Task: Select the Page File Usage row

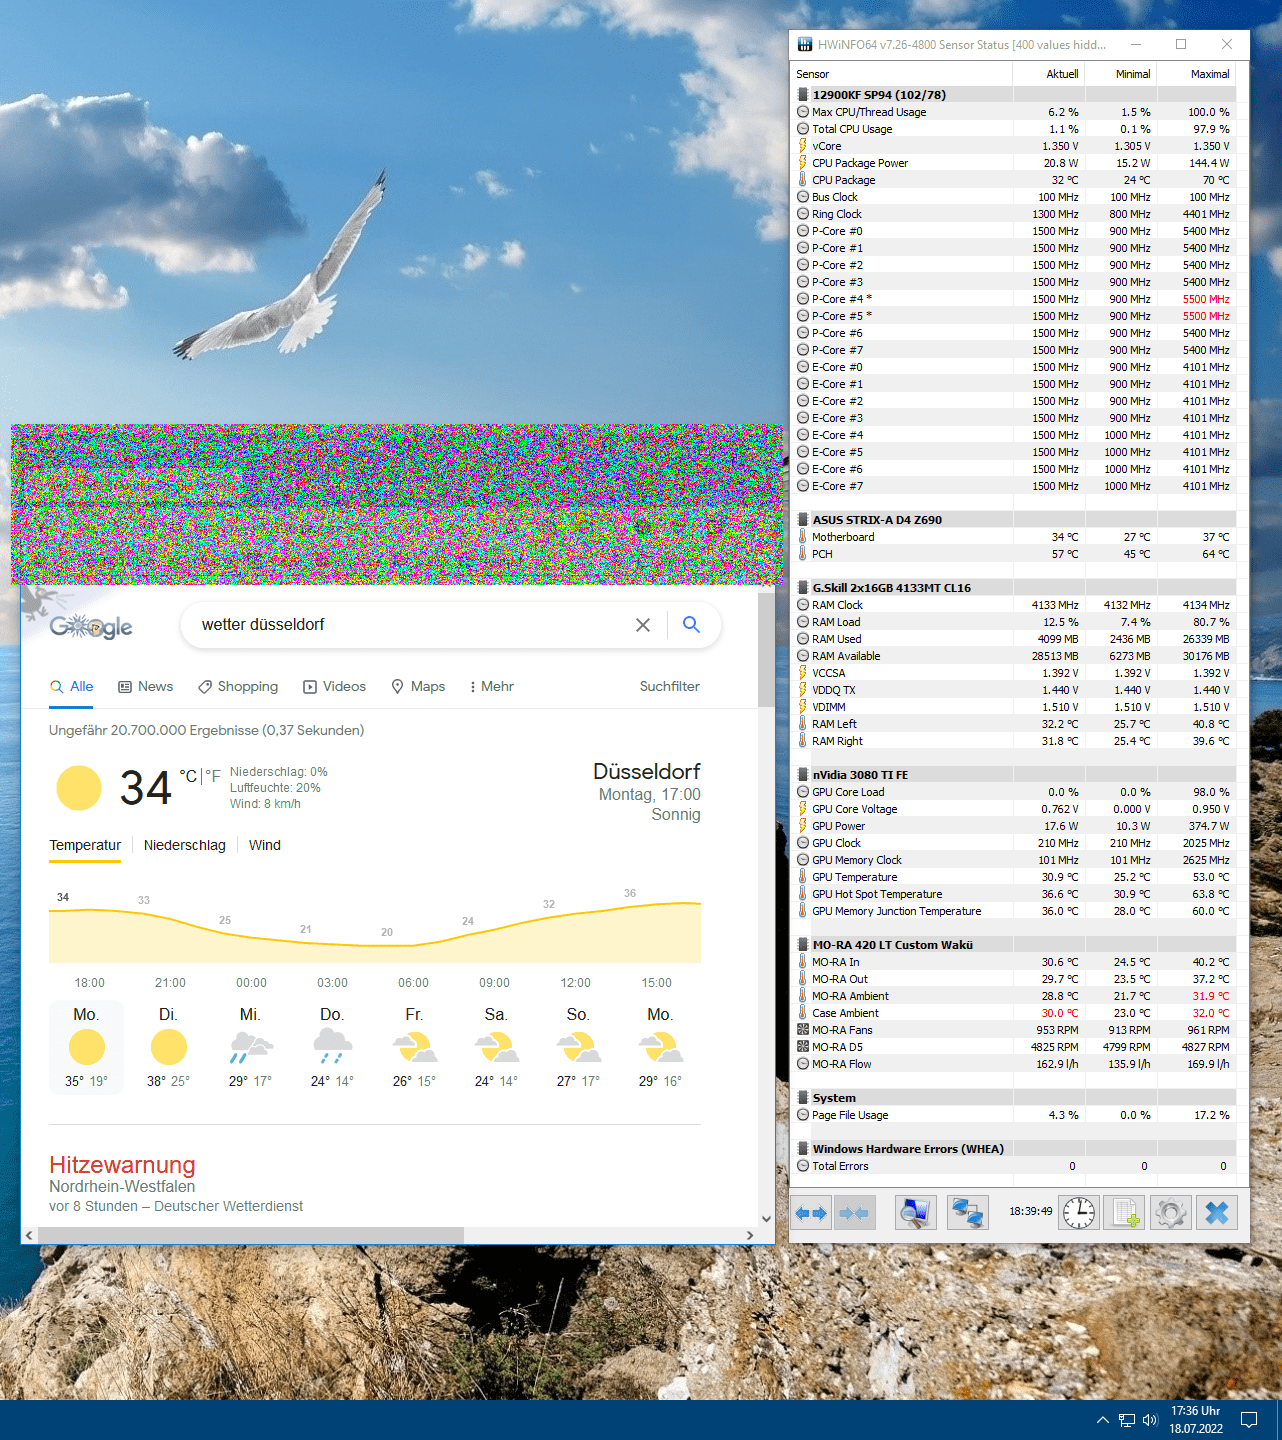Action: coord(1015,1115)
